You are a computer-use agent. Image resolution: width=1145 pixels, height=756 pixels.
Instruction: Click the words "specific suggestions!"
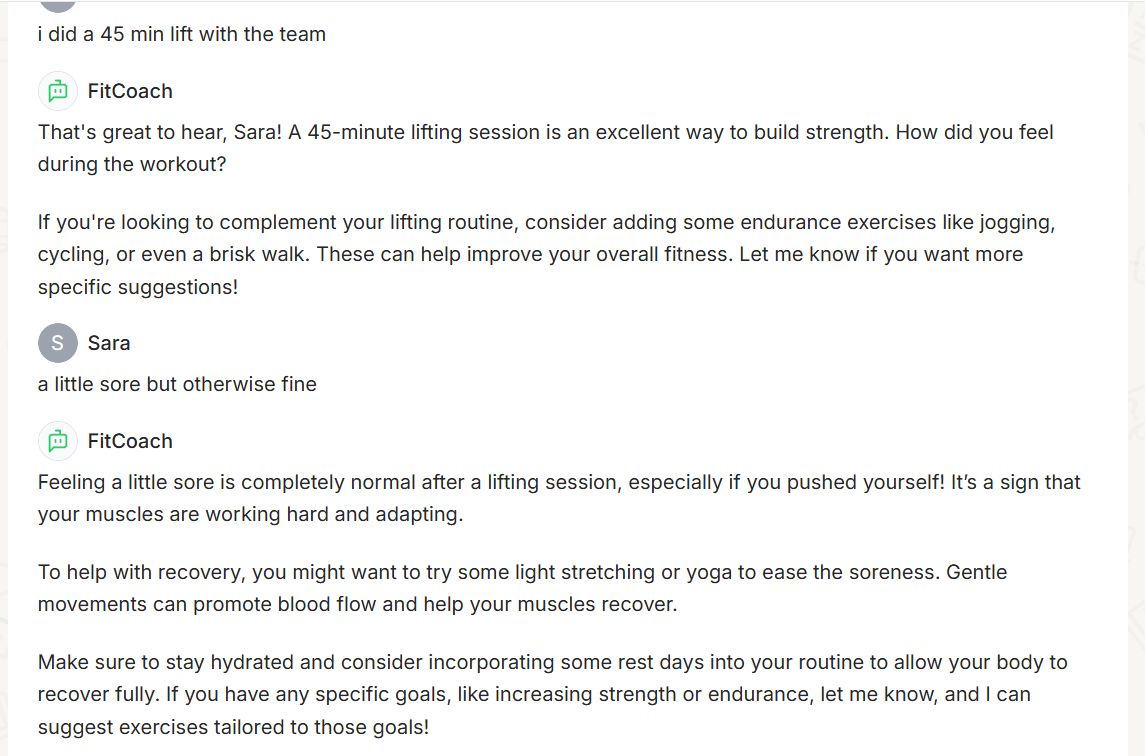coord(138,287)
